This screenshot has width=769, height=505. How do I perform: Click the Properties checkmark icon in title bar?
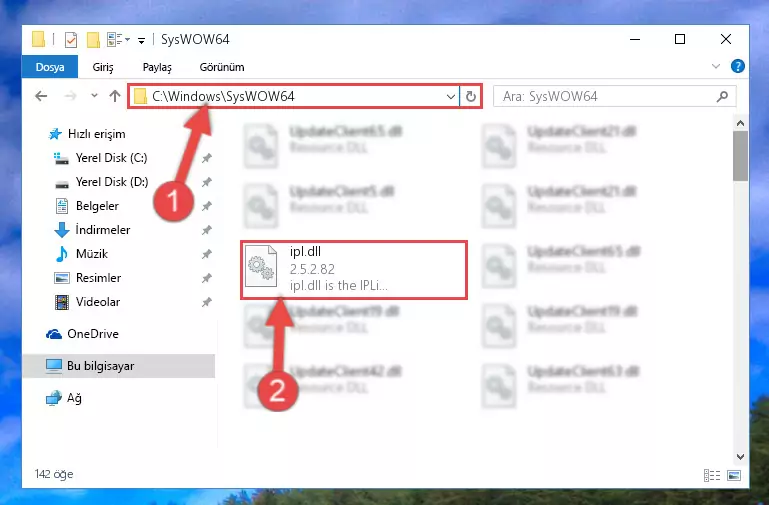point(71,39)
